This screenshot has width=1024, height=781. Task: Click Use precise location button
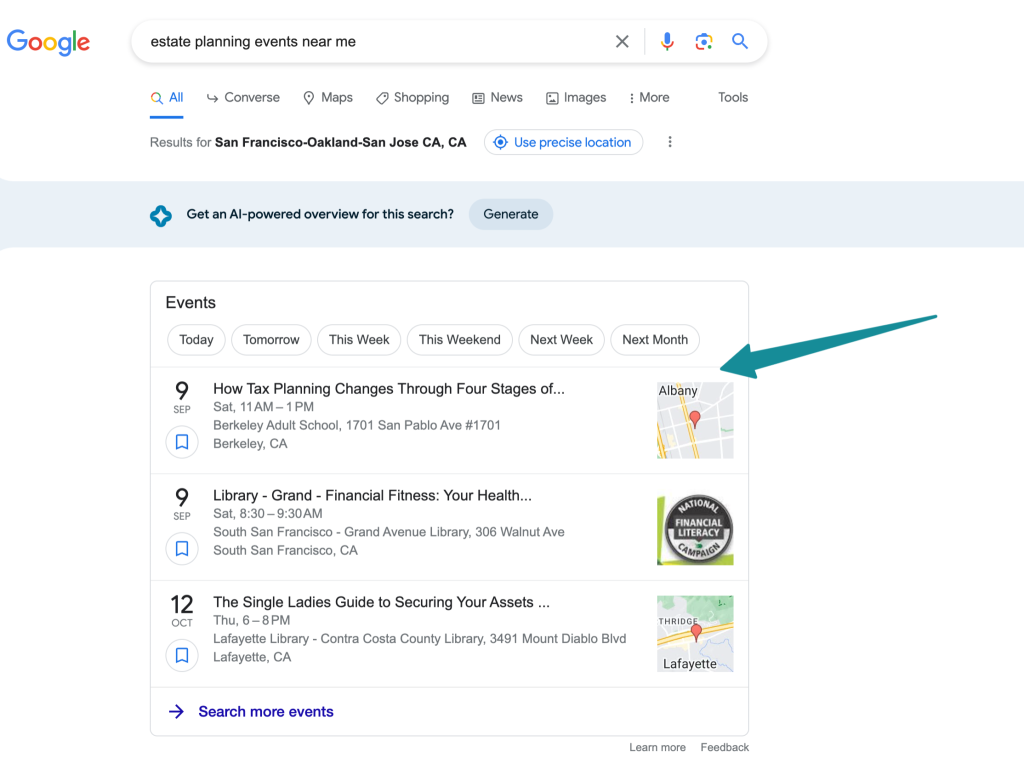pos(564,142)
